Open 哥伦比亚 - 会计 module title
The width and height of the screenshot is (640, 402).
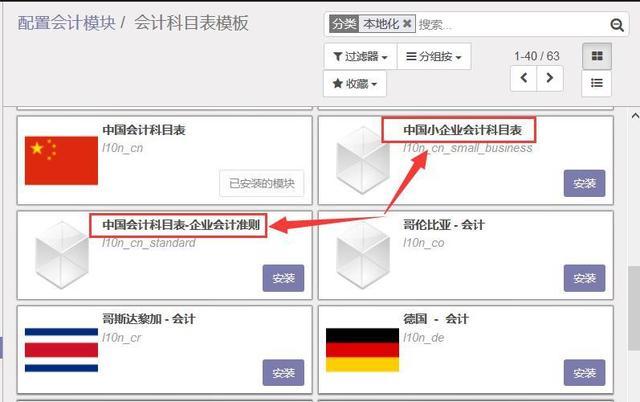tap(444, 224)
